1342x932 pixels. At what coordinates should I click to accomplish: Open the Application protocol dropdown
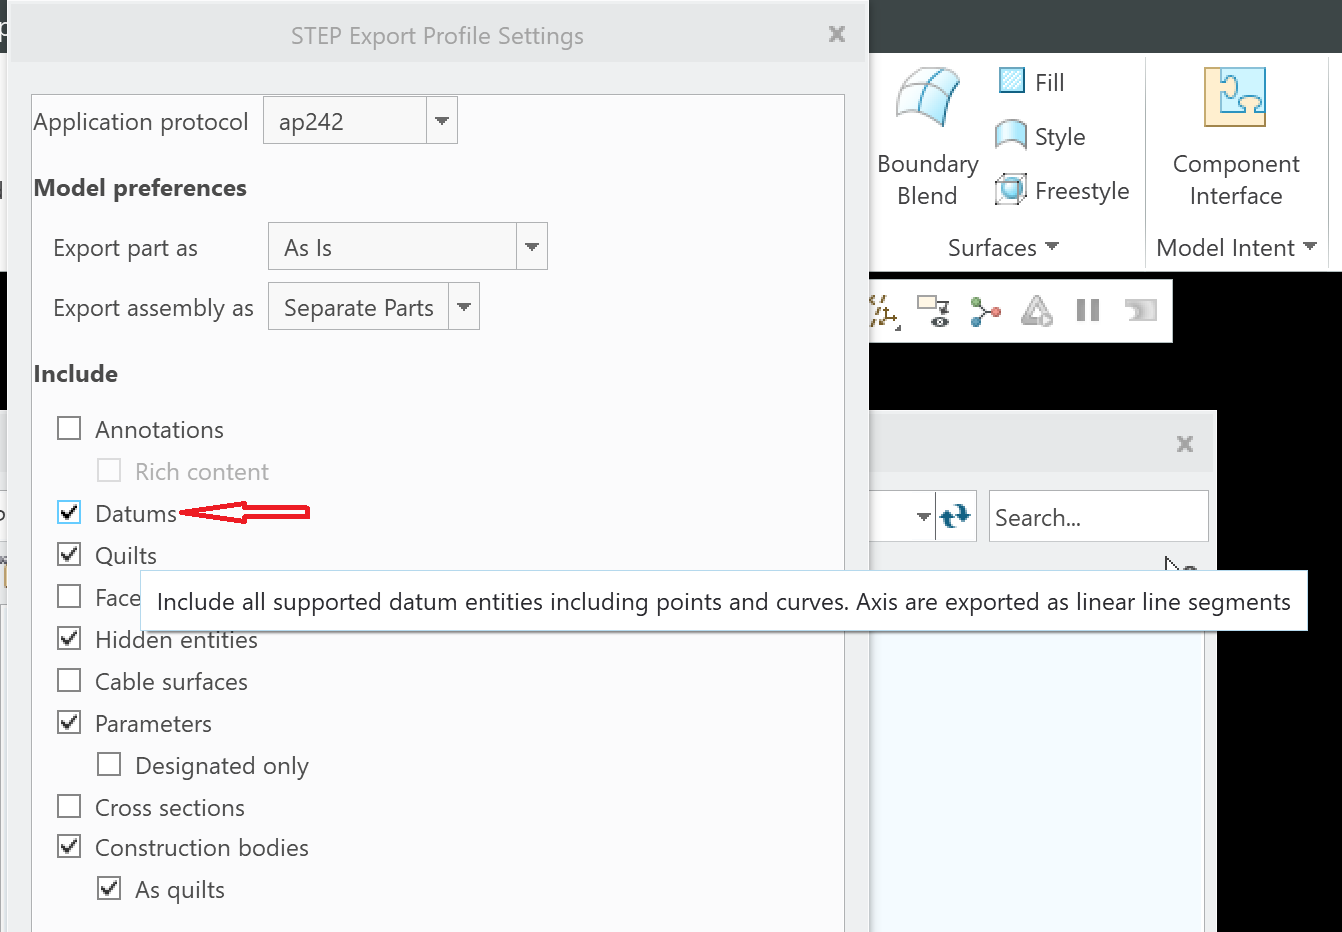point(441,119)
